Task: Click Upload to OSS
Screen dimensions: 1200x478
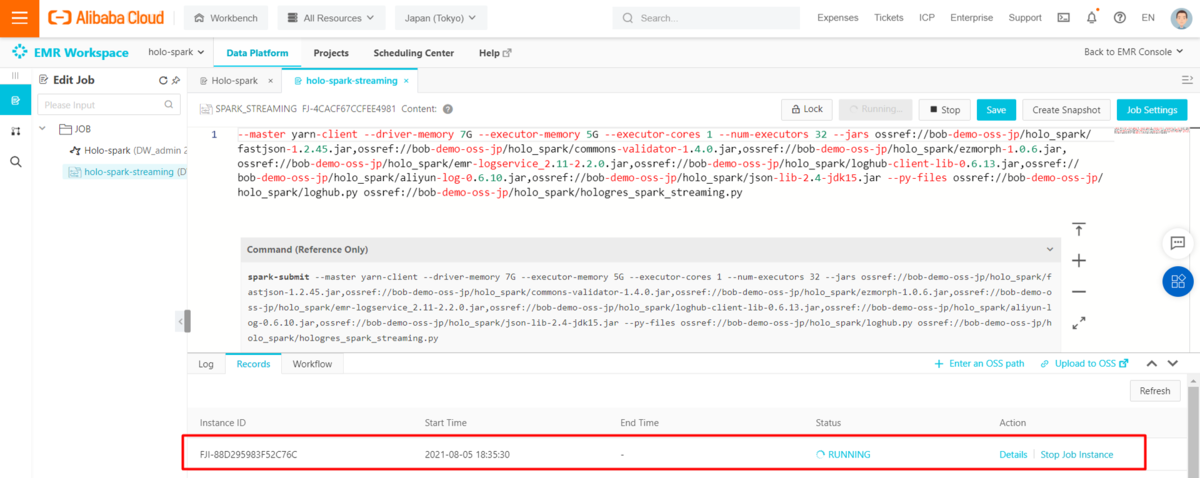Action: click(x=1084, y=364)
